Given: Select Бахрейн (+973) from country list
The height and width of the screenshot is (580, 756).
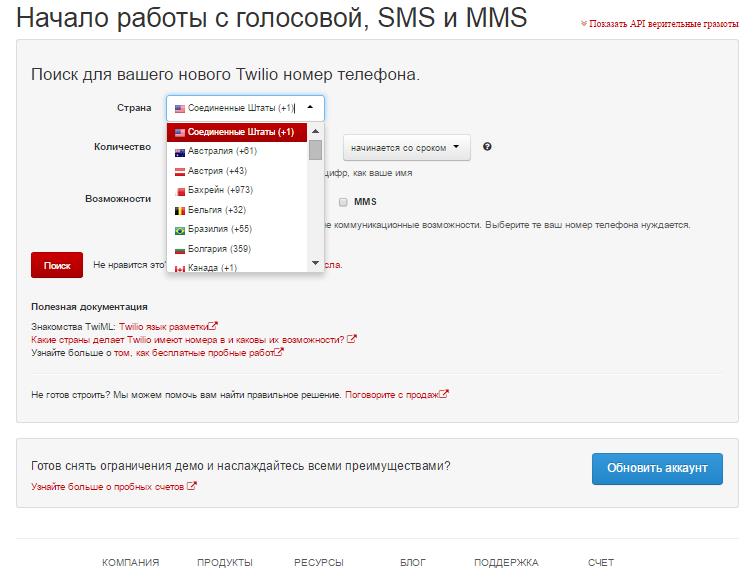Looking at the screenshot, I should coord(220,190).
